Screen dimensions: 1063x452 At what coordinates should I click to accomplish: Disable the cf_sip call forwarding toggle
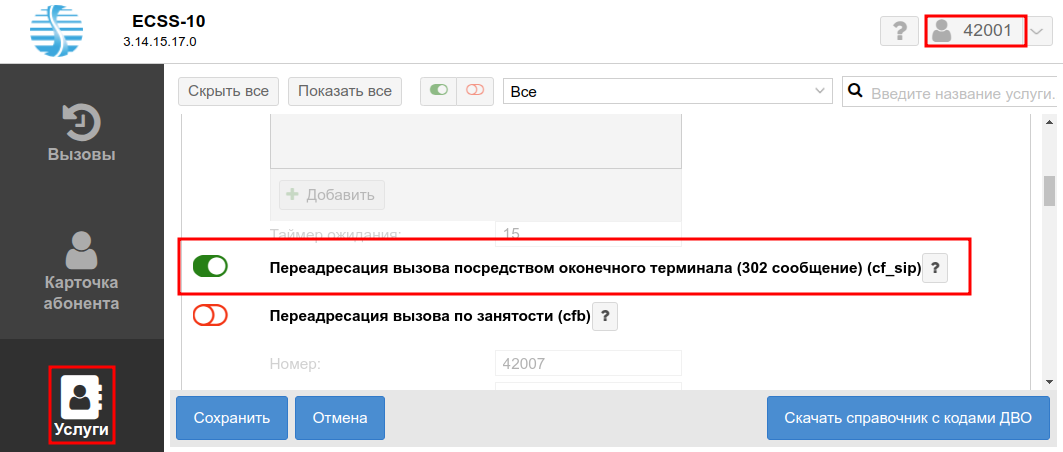[x=211, y=267]
